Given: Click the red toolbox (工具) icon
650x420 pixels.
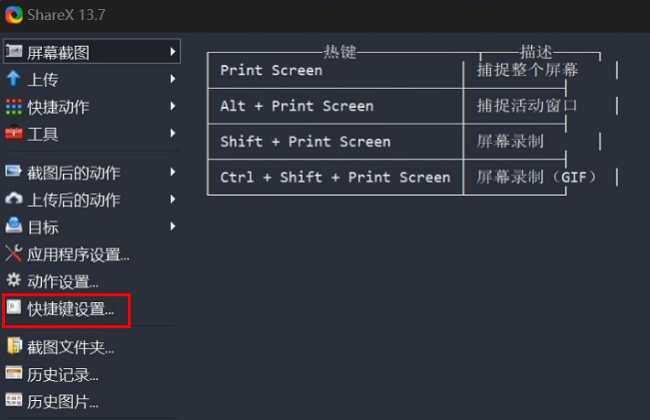Looking at the screenshot, I should click(x=14, y=133).
